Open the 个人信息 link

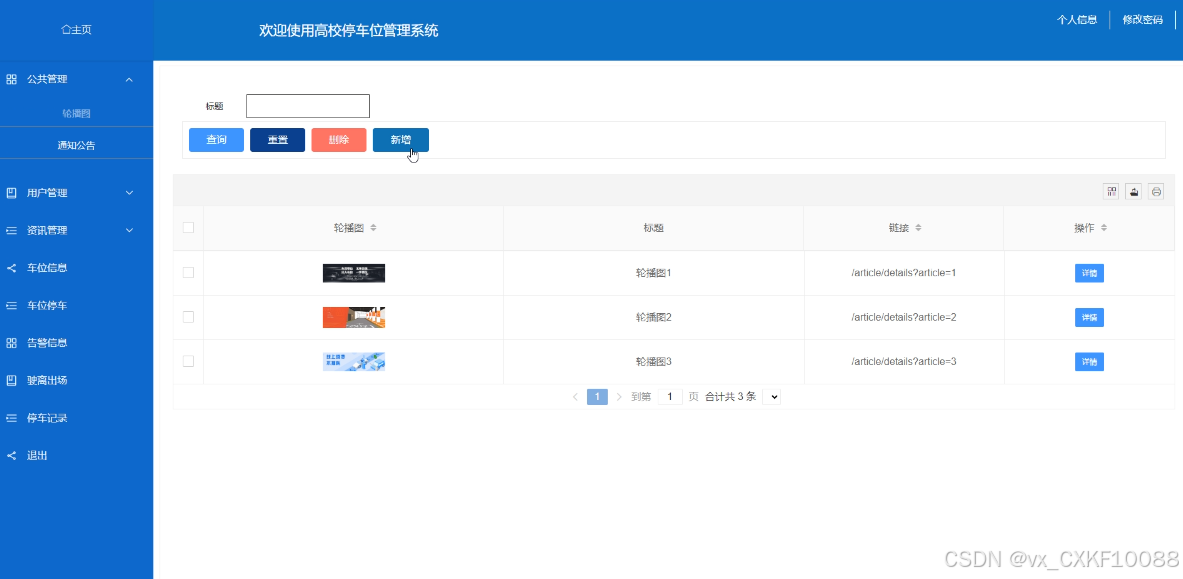pyautogui.click(x=1077, y=20)
